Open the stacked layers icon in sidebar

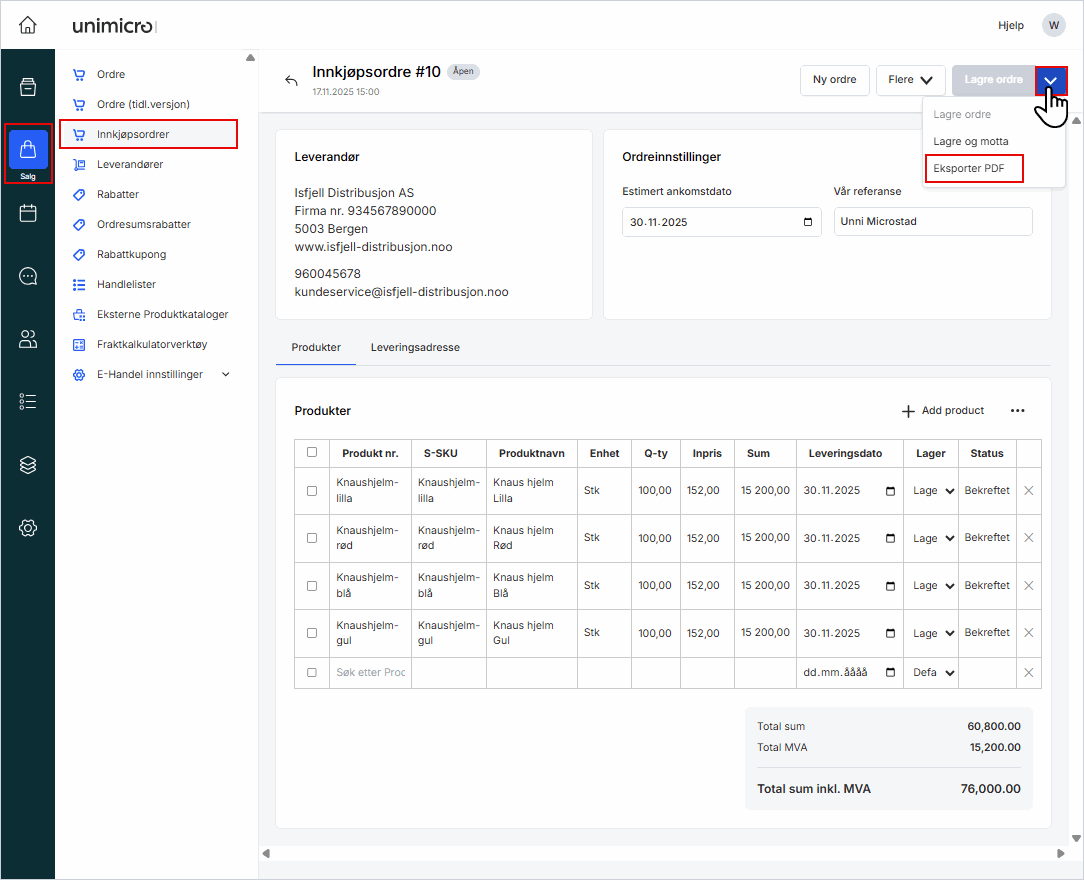pos(28,465)
